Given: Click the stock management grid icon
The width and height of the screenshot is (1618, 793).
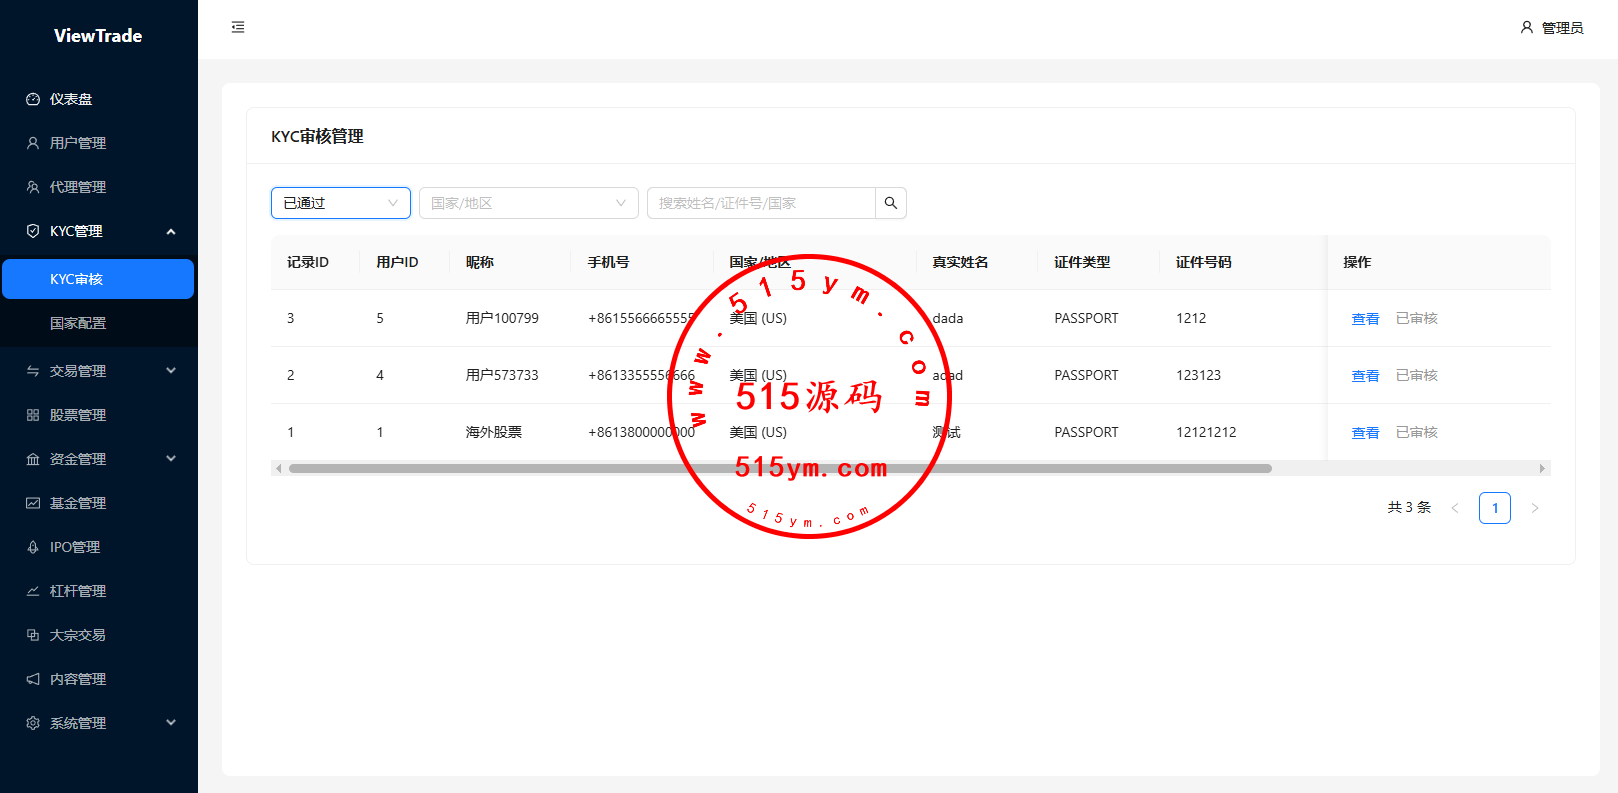Looking at the screenshot, I should pyautogui.click(x=33, y=415).
